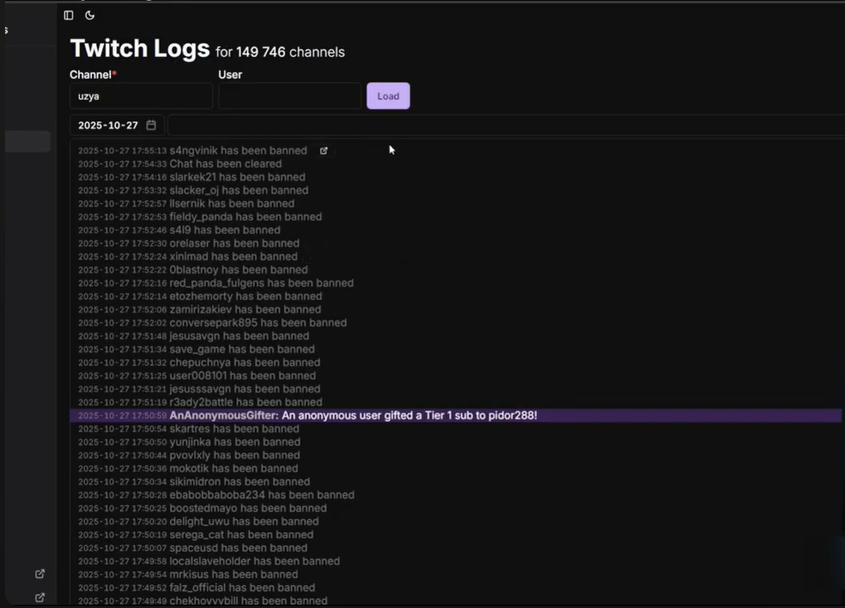The image size is (845, 608).
Task: Click 'serega_cat has been banned' entry
Action: pos(241,535)
